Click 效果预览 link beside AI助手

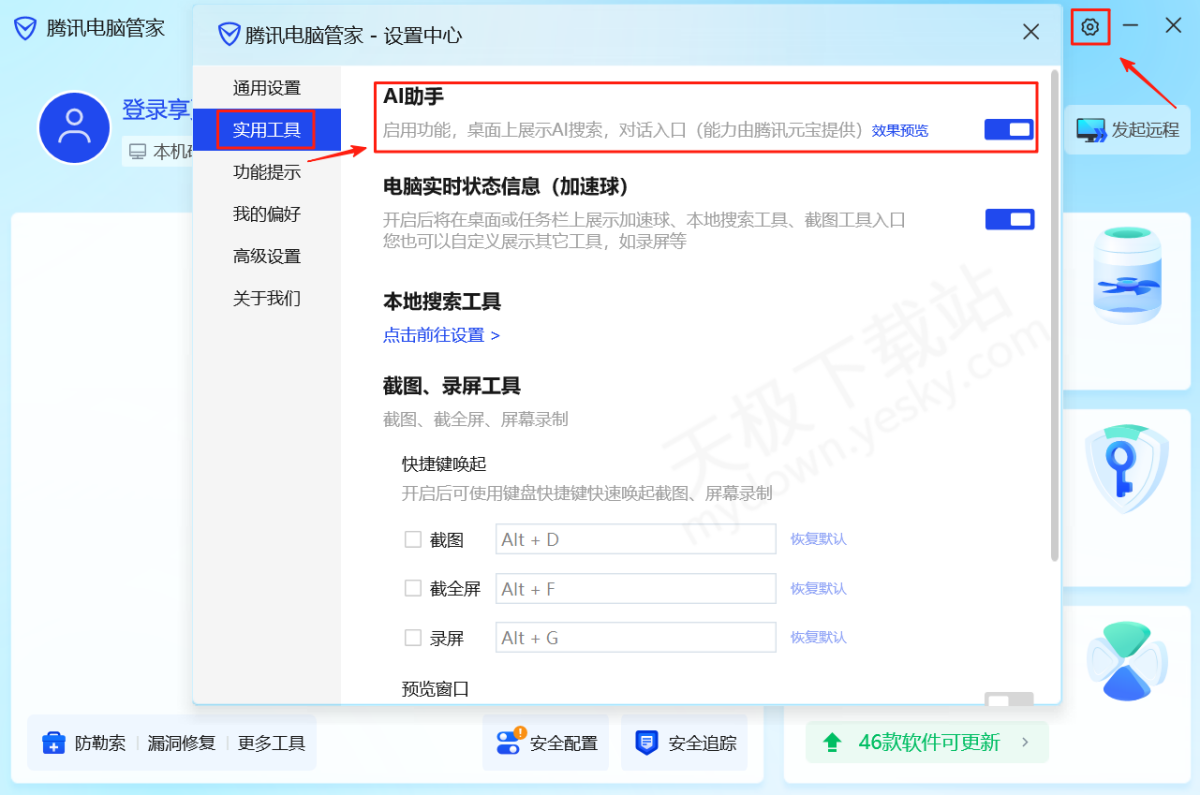899,131
